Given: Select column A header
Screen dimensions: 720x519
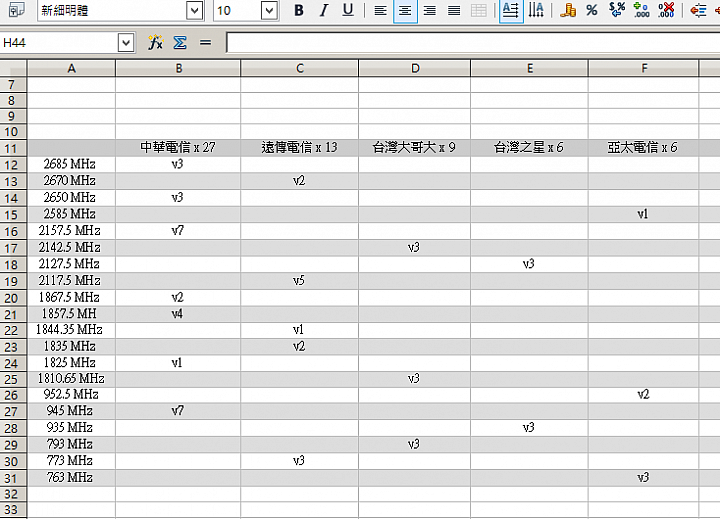Looking at the screenshot, I should tap(71, 68).
